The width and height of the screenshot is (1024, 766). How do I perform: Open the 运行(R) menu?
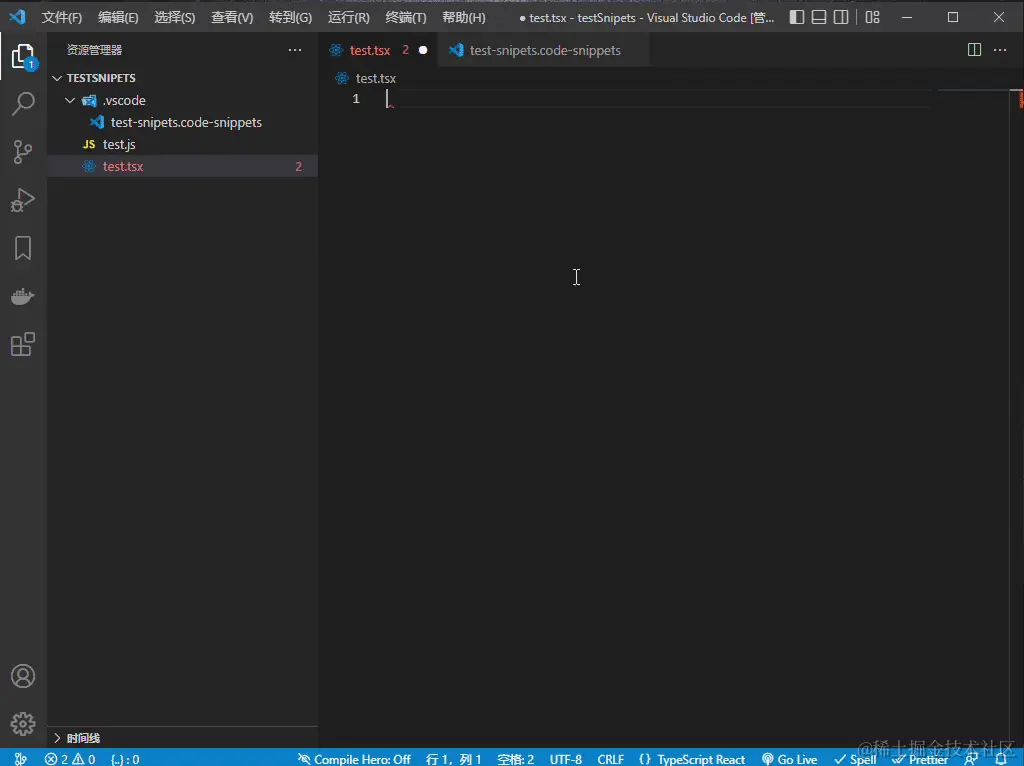[348, 18]
